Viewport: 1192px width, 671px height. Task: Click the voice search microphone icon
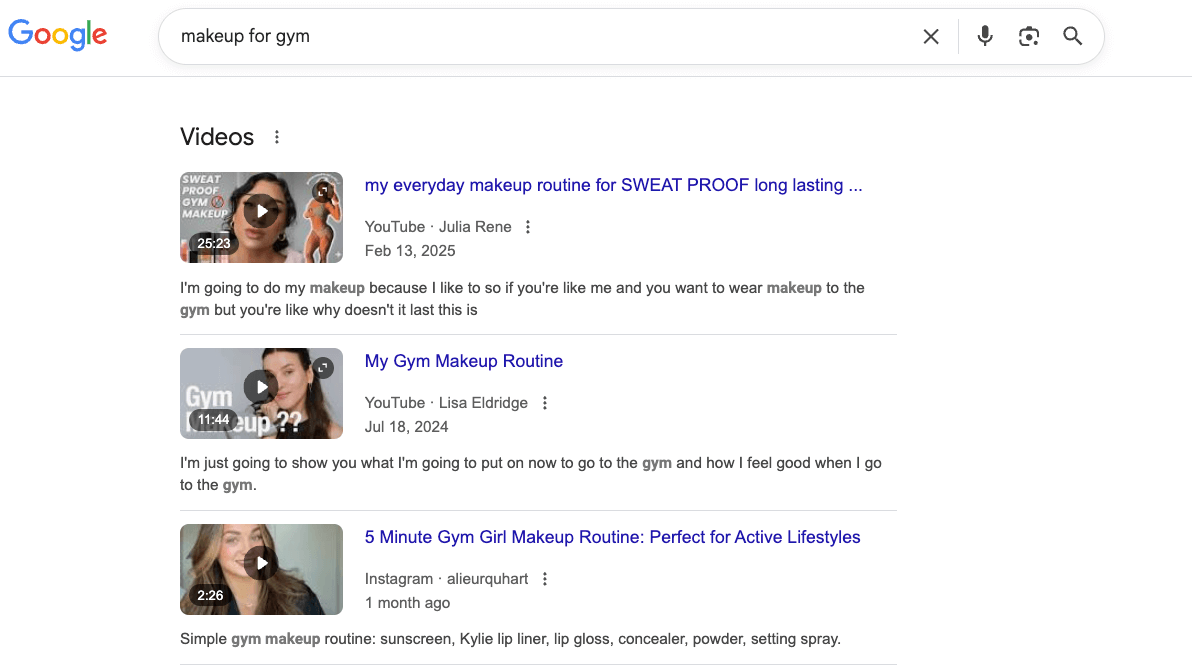(x=984, y=36)
